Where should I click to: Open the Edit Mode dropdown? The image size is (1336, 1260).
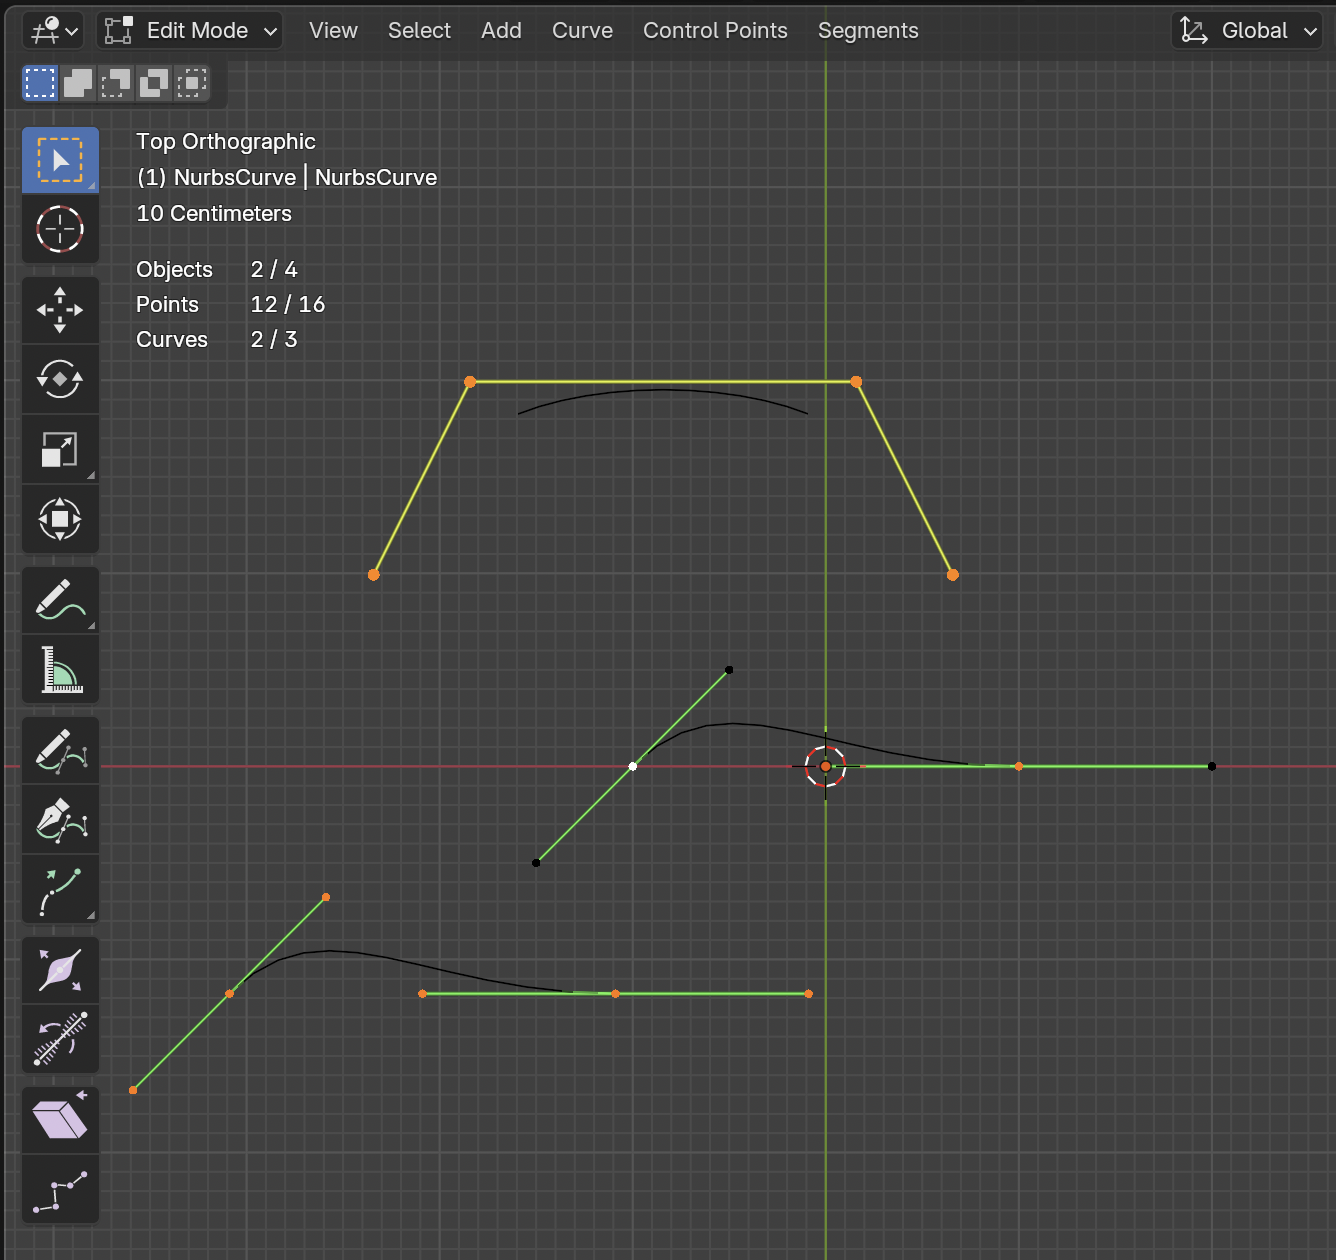190,31
